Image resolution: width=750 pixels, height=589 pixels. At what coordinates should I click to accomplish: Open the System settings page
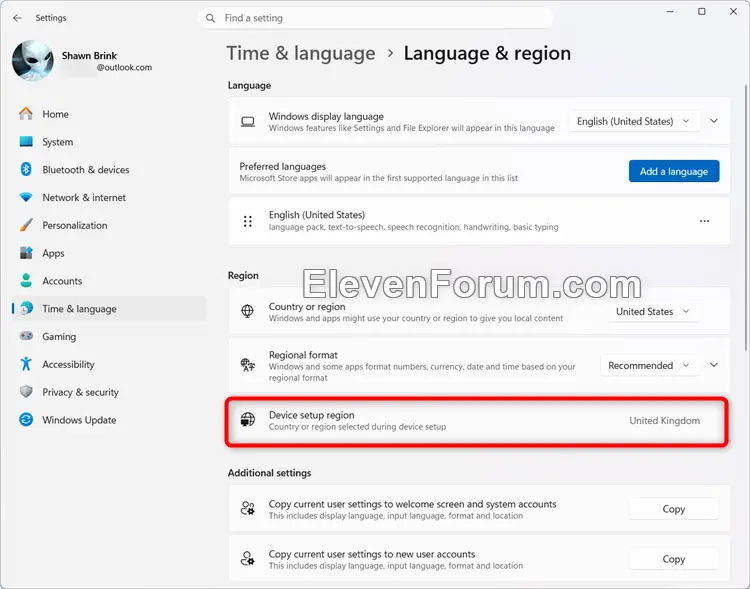[109, 142]
